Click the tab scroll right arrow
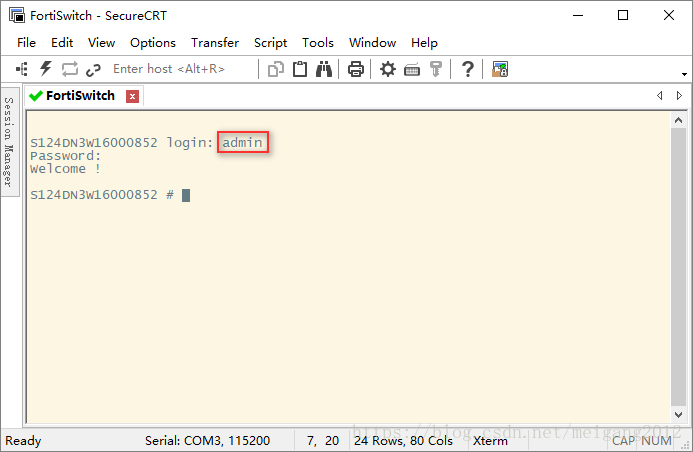The width and height of the screenshot is (693, 452). [x=679, y=95]
